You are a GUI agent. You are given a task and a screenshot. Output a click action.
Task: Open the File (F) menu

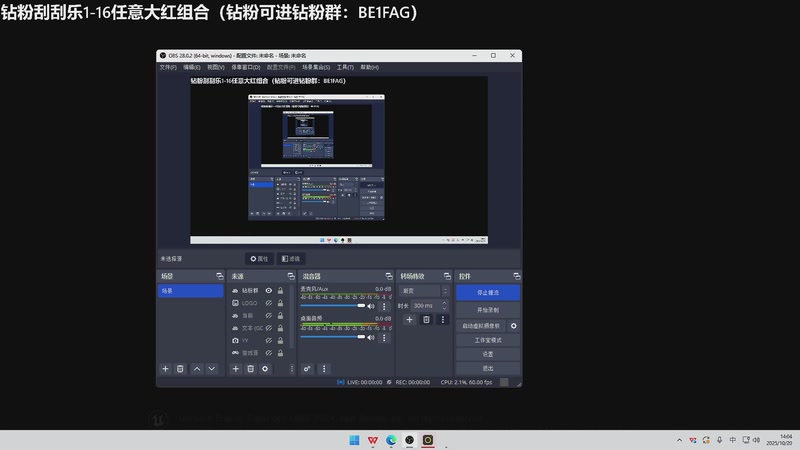coord(168,67)
